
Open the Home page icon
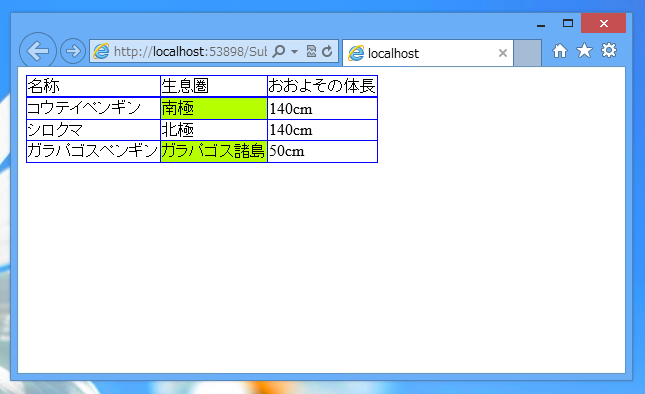click(x=559, y=51)
